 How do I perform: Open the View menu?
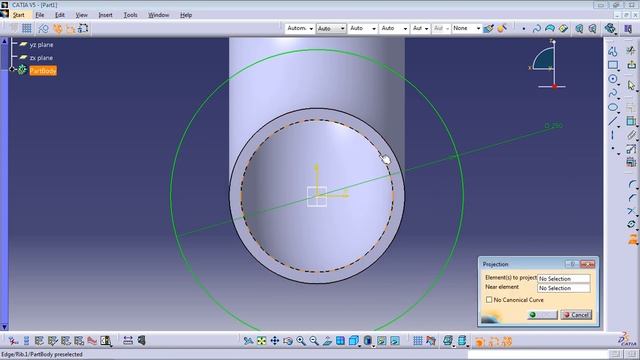point(81,15)
